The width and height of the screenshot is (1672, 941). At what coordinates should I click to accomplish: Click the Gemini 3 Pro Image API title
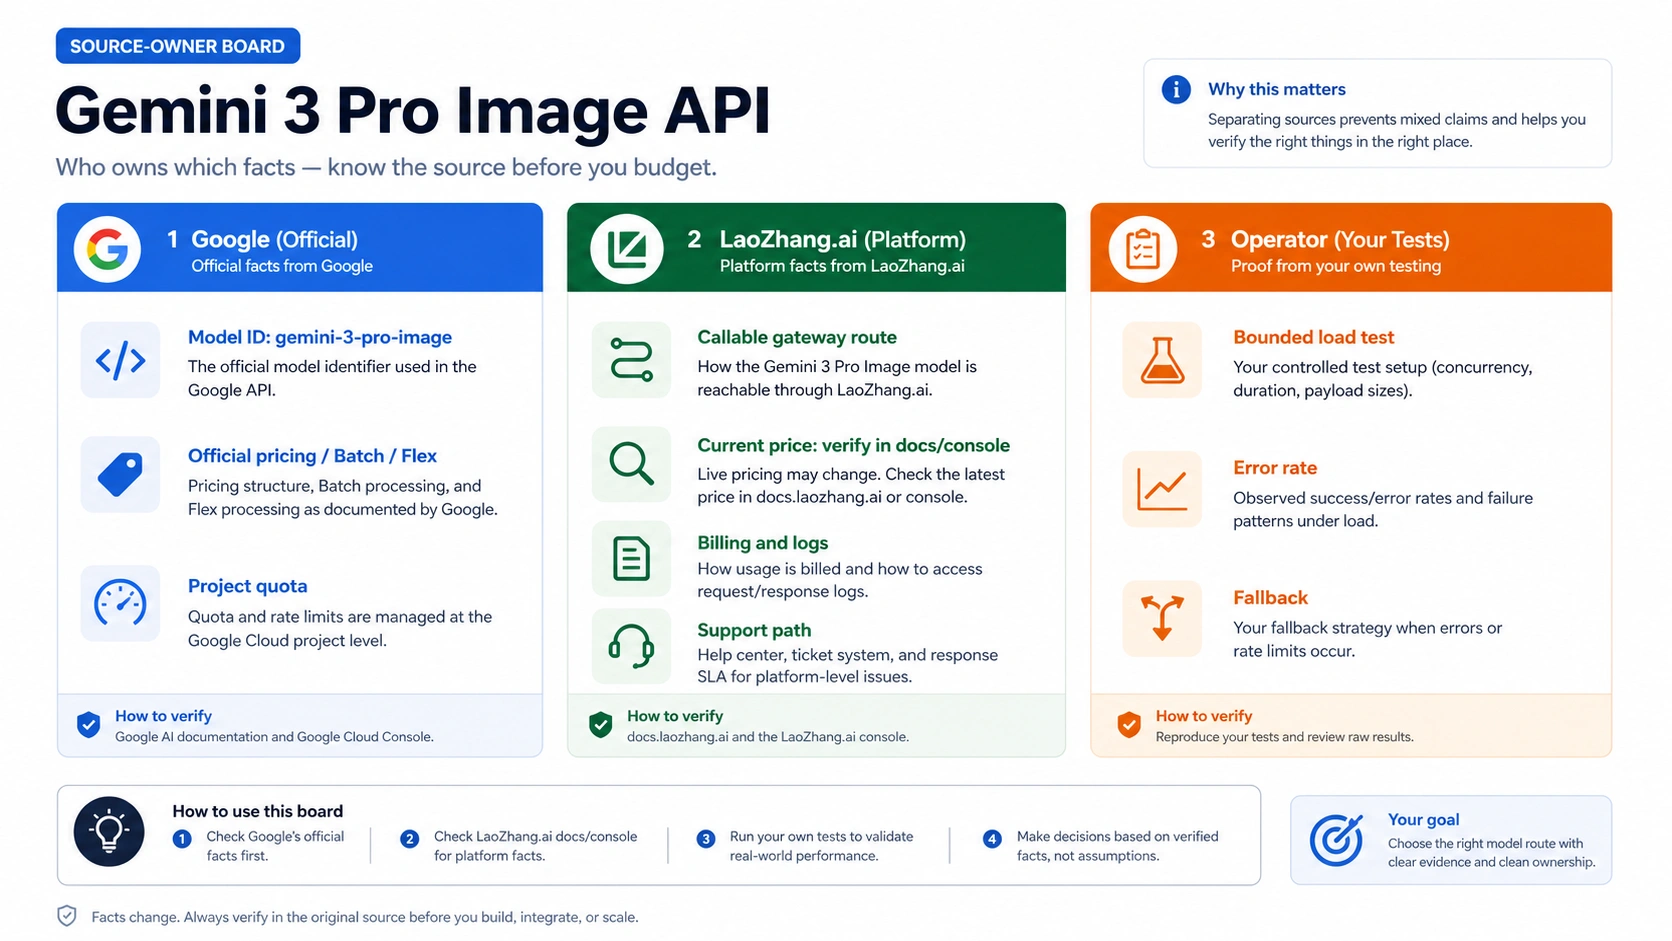[x=412, y=111]
